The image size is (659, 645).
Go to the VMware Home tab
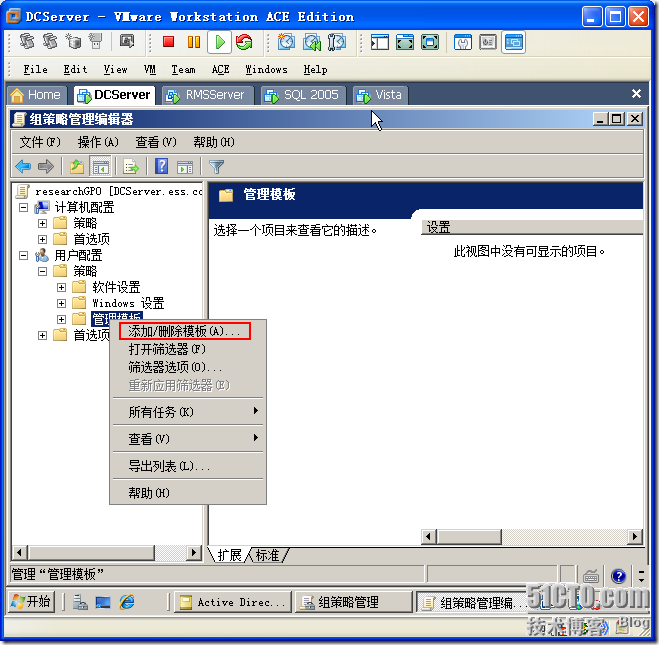pos(37,95)
